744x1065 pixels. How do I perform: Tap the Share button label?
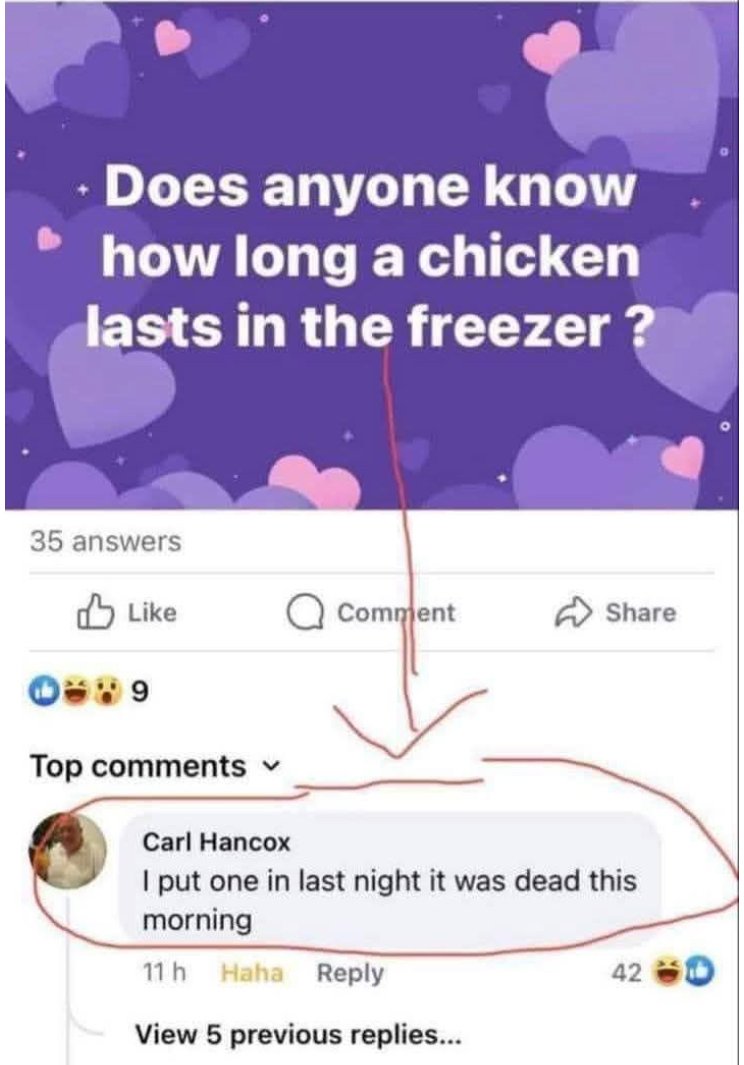[641, 613]
